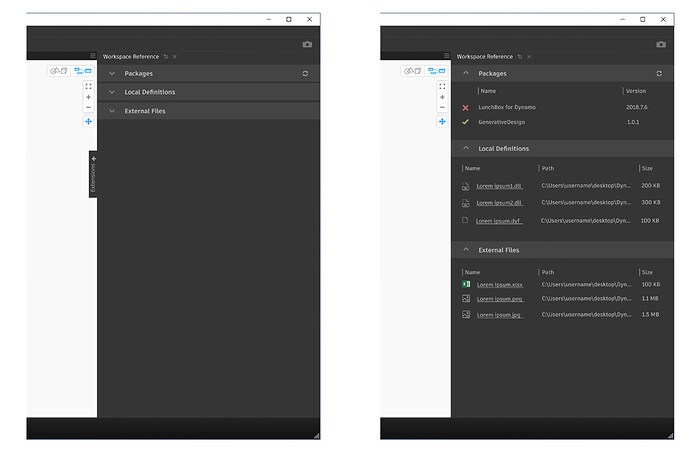Open Lorem ipsum.dyf link
689x451 pixels.
tap(499, 221)
